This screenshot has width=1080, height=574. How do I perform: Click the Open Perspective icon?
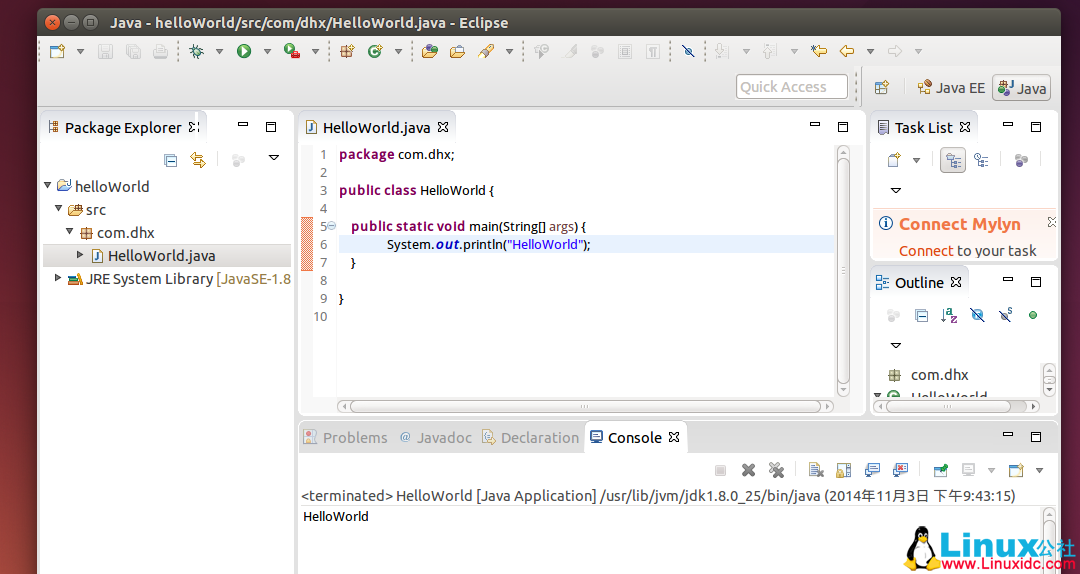point(882,88)
